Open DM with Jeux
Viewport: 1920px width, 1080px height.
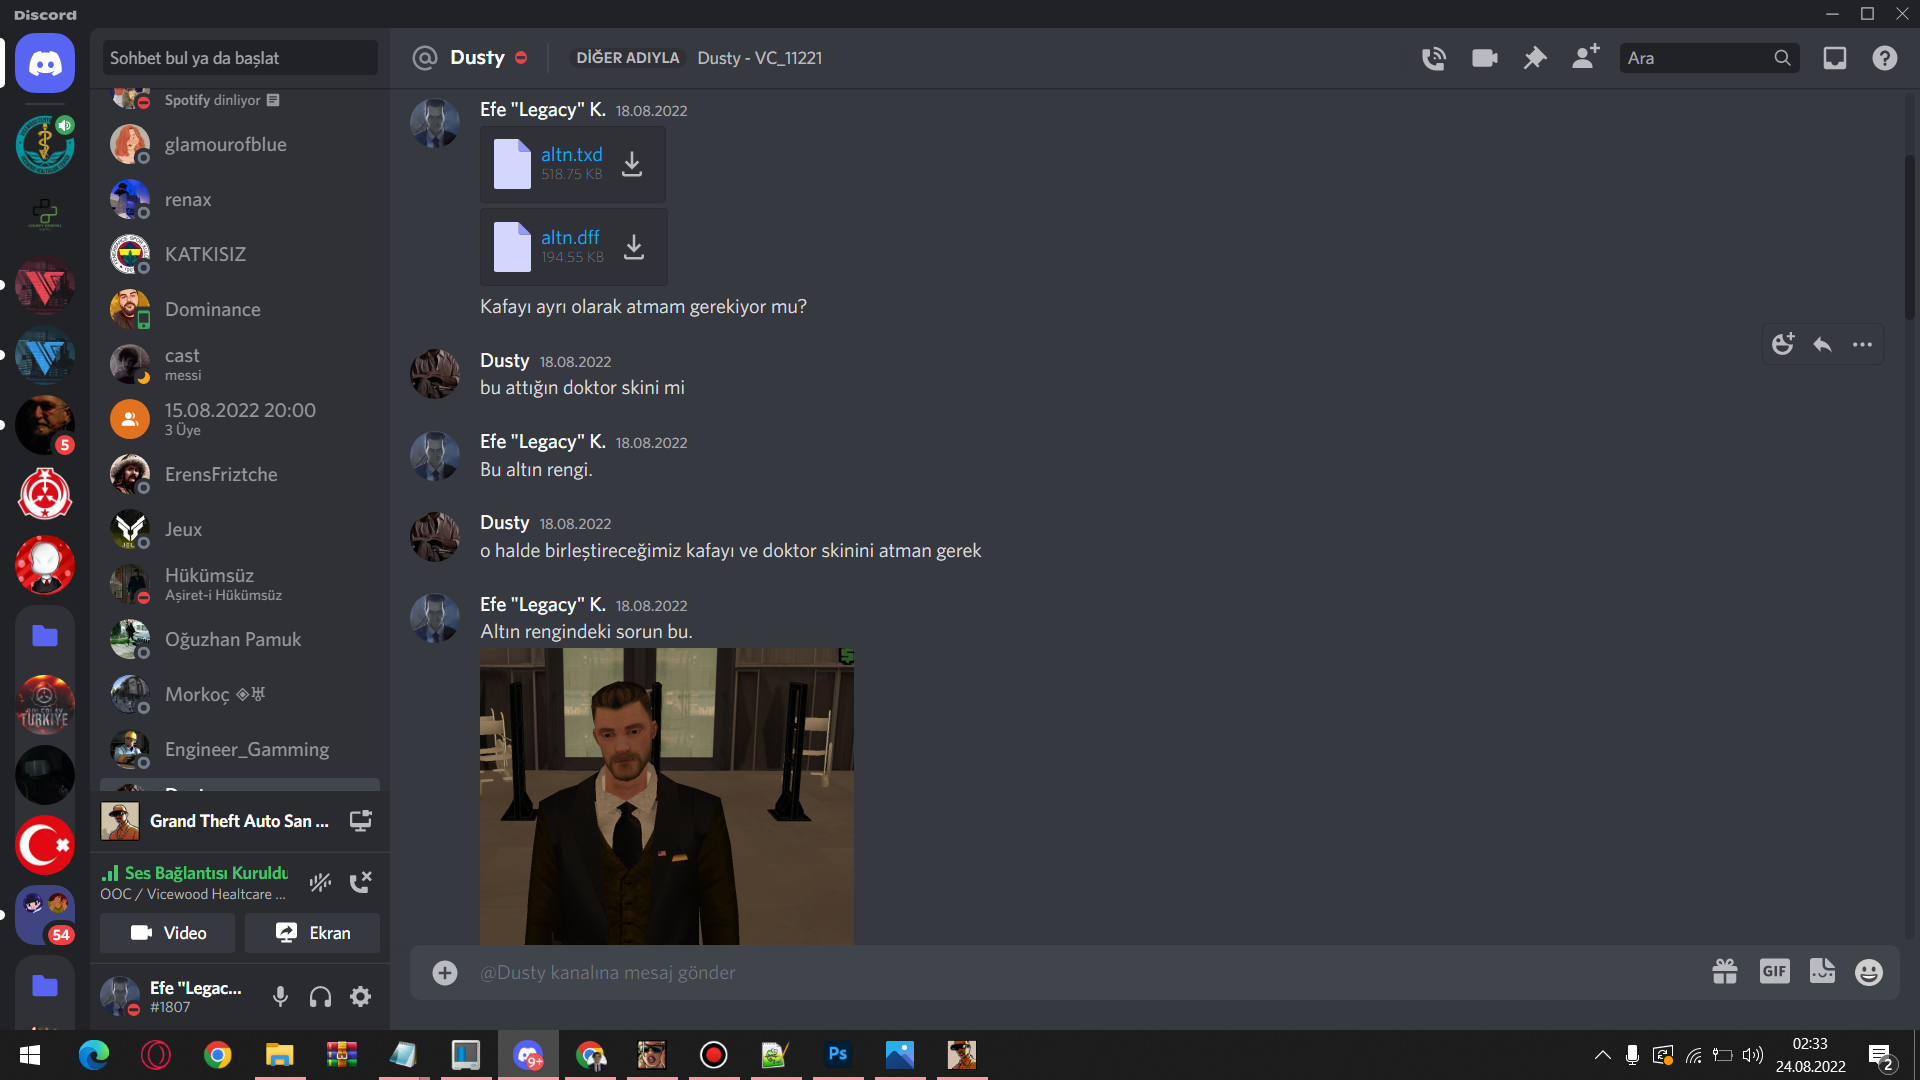240,529
